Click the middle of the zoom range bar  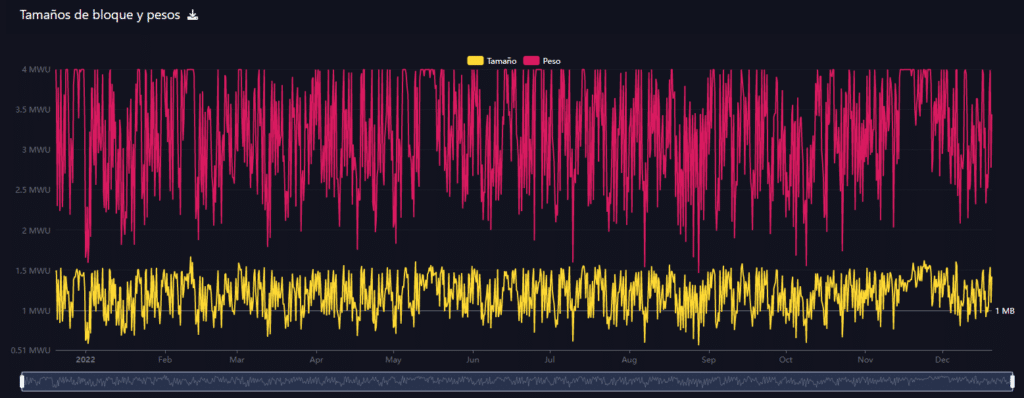pos(517,381)
